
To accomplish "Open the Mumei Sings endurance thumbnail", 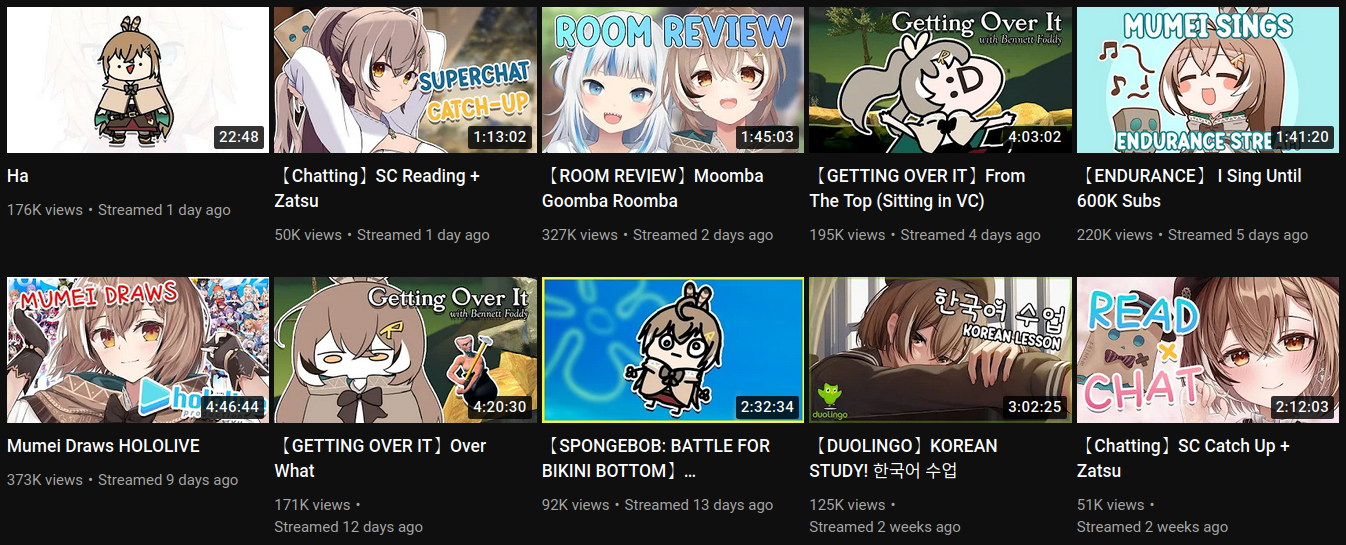I will (1208, 80).
